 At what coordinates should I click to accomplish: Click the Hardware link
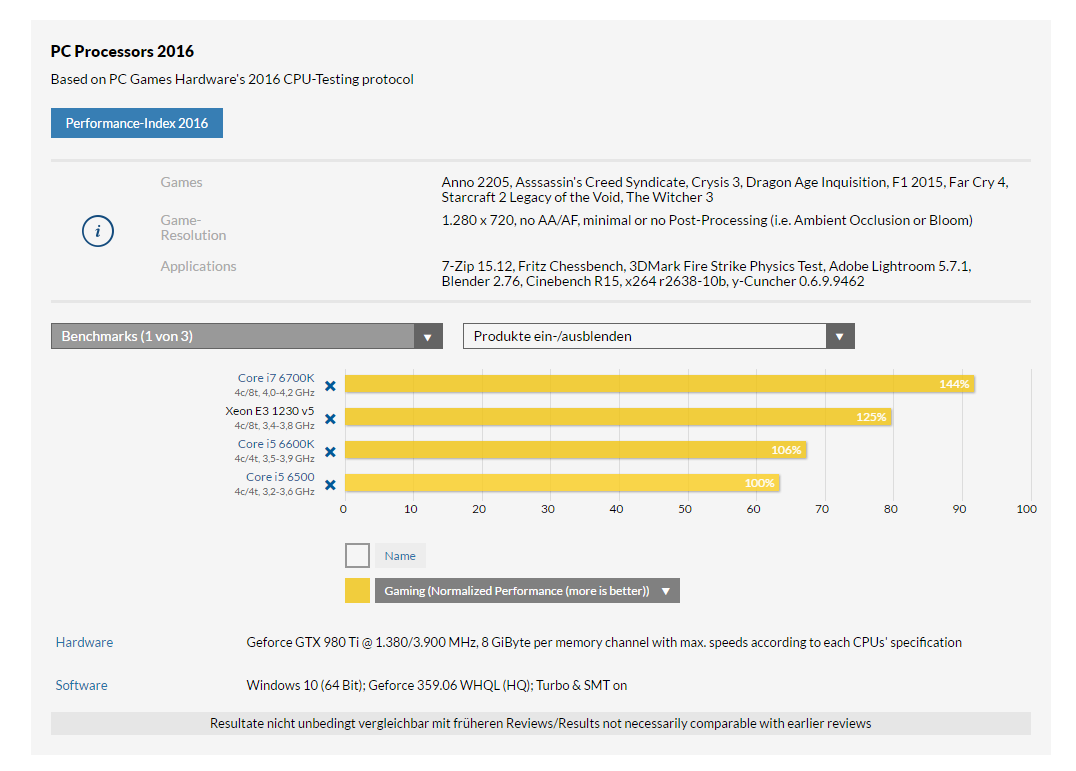point(84,642)
